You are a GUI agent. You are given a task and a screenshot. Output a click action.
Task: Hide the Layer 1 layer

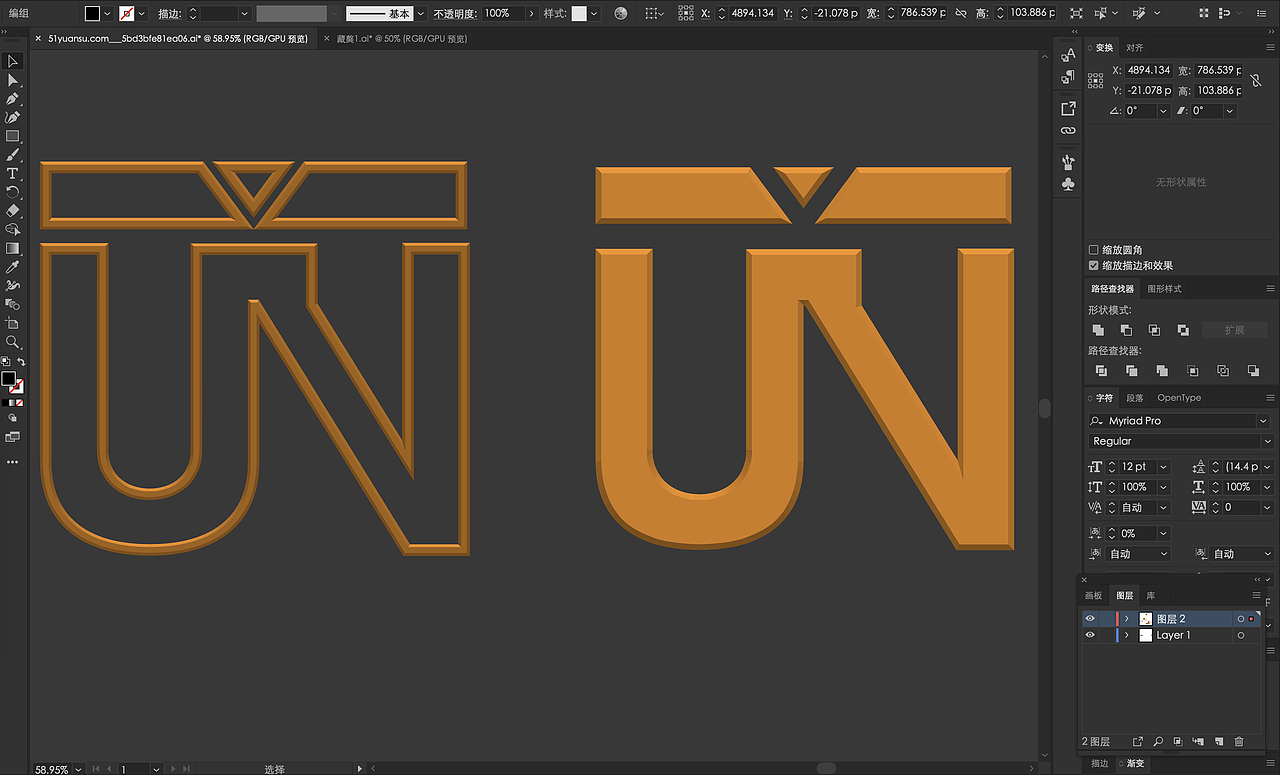pos(1090,635)
